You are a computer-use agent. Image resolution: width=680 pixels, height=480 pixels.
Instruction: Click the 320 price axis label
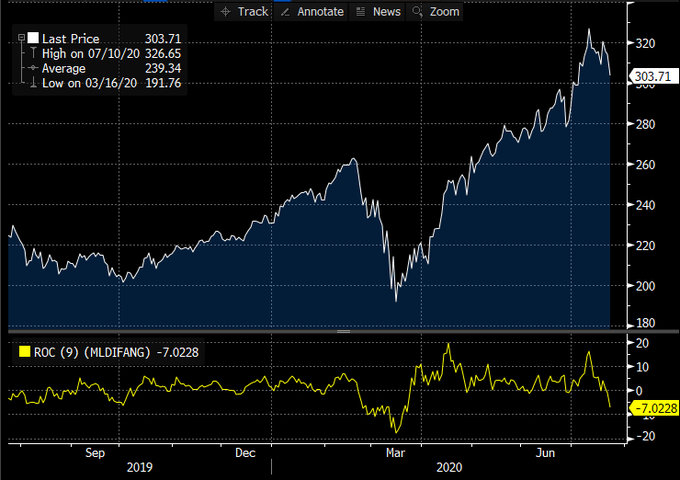[646, 43]
